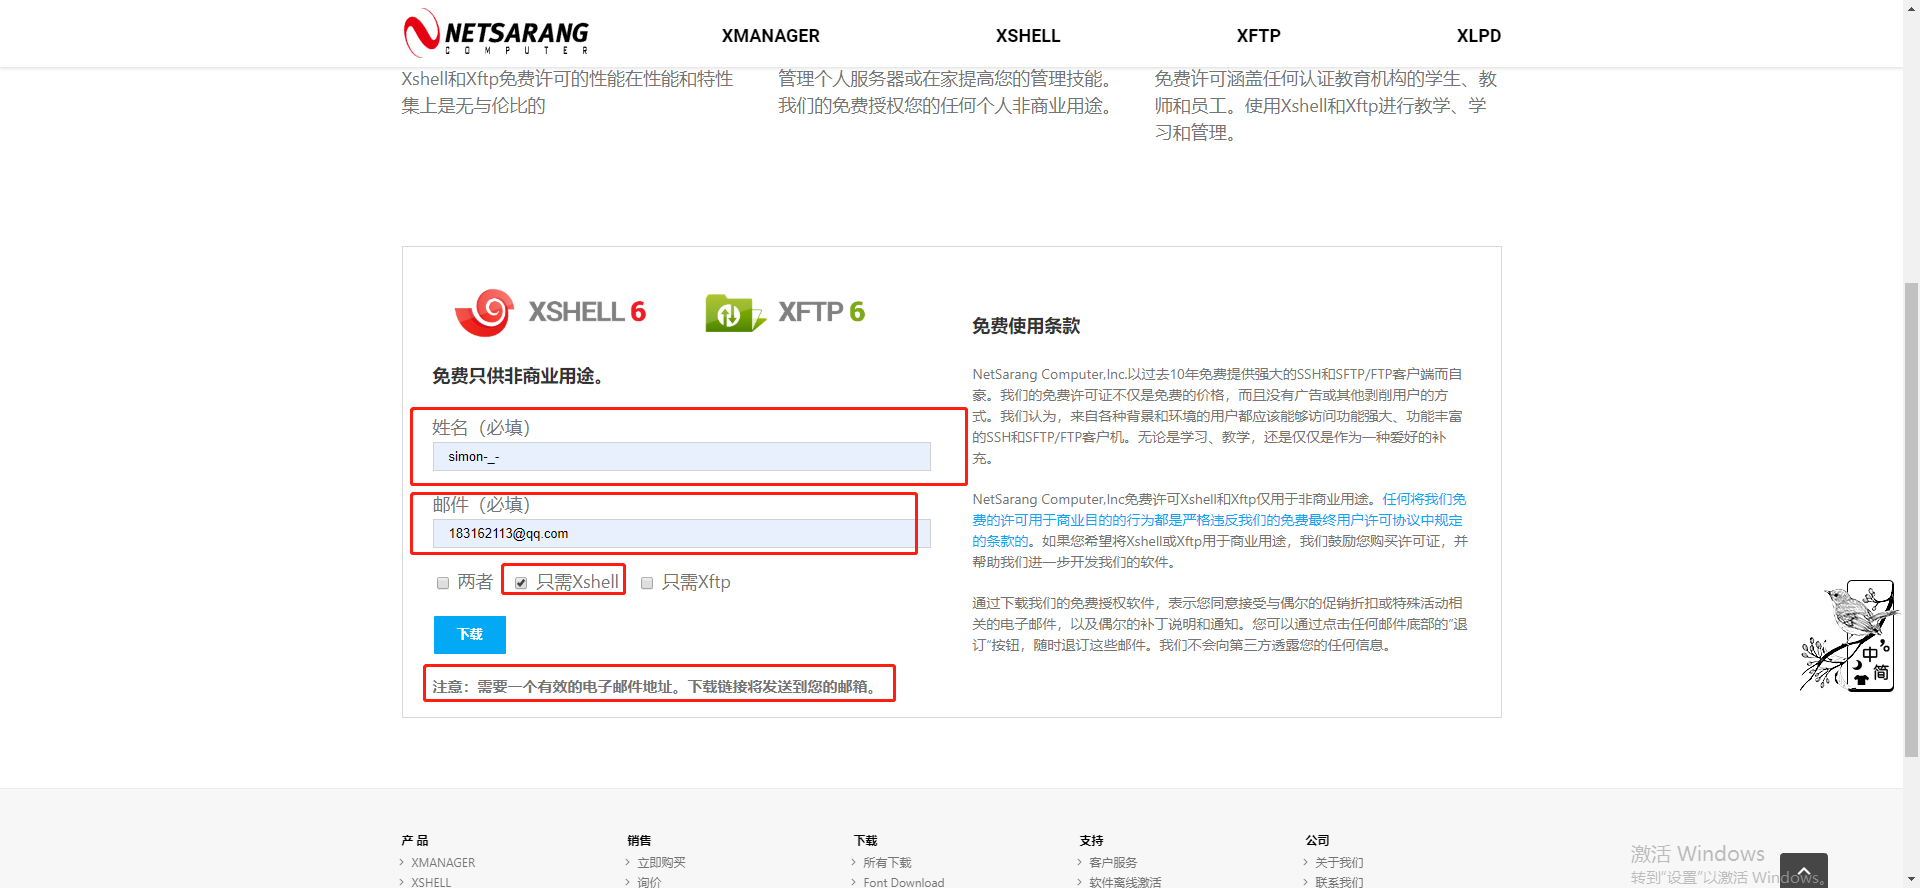Open the 询价 footer link

[649, 882]
